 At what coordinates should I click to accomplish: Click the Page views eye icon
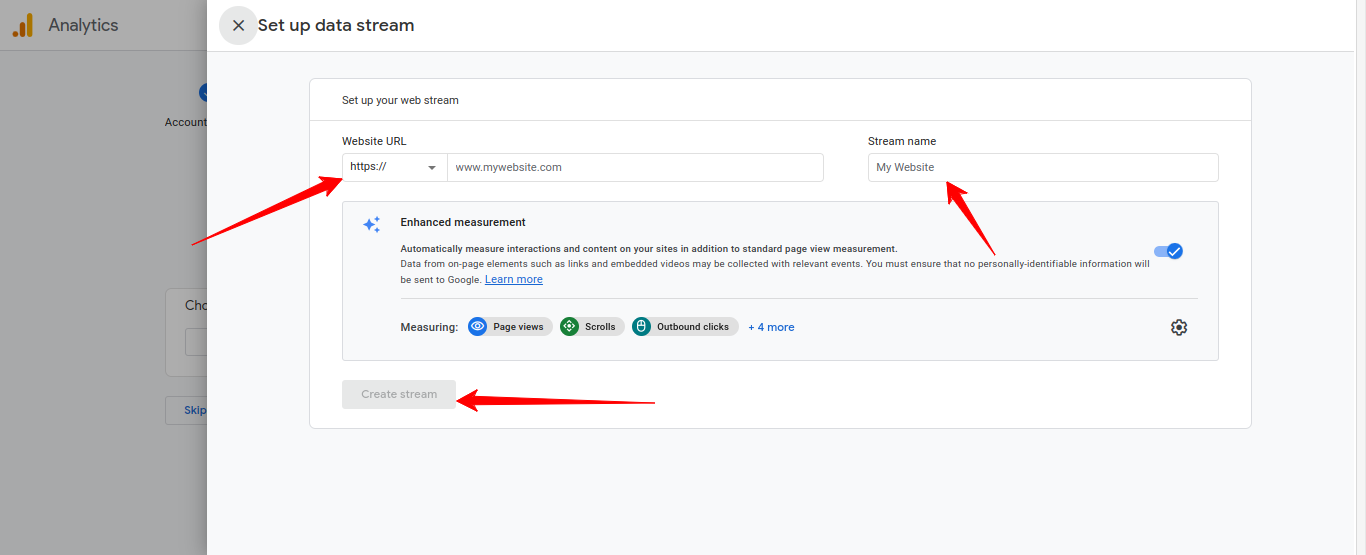(478, 327)
